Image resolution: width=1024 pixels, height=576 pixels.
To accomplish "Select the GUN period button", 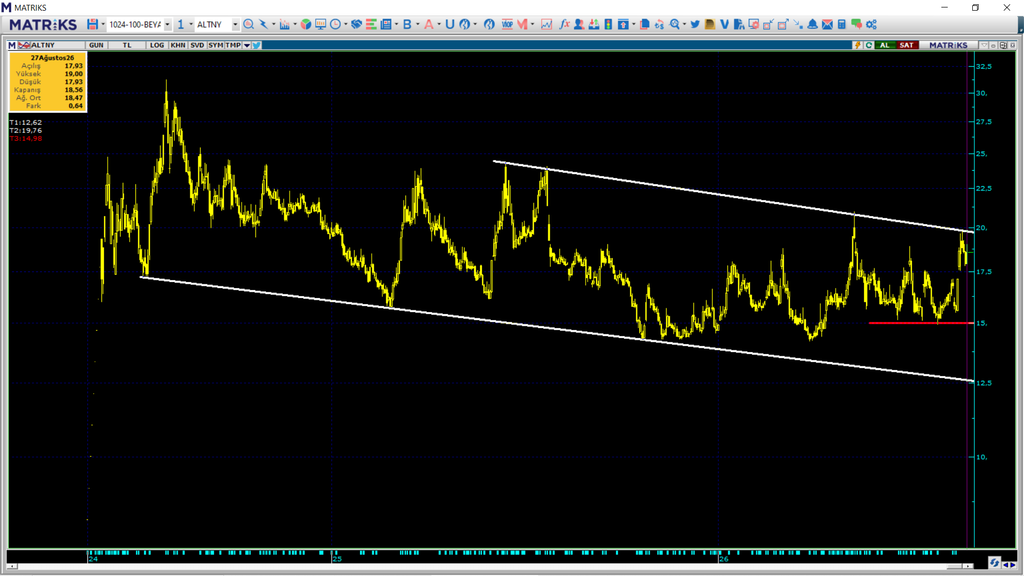I will pyautogui.click(x=96, y=45).
